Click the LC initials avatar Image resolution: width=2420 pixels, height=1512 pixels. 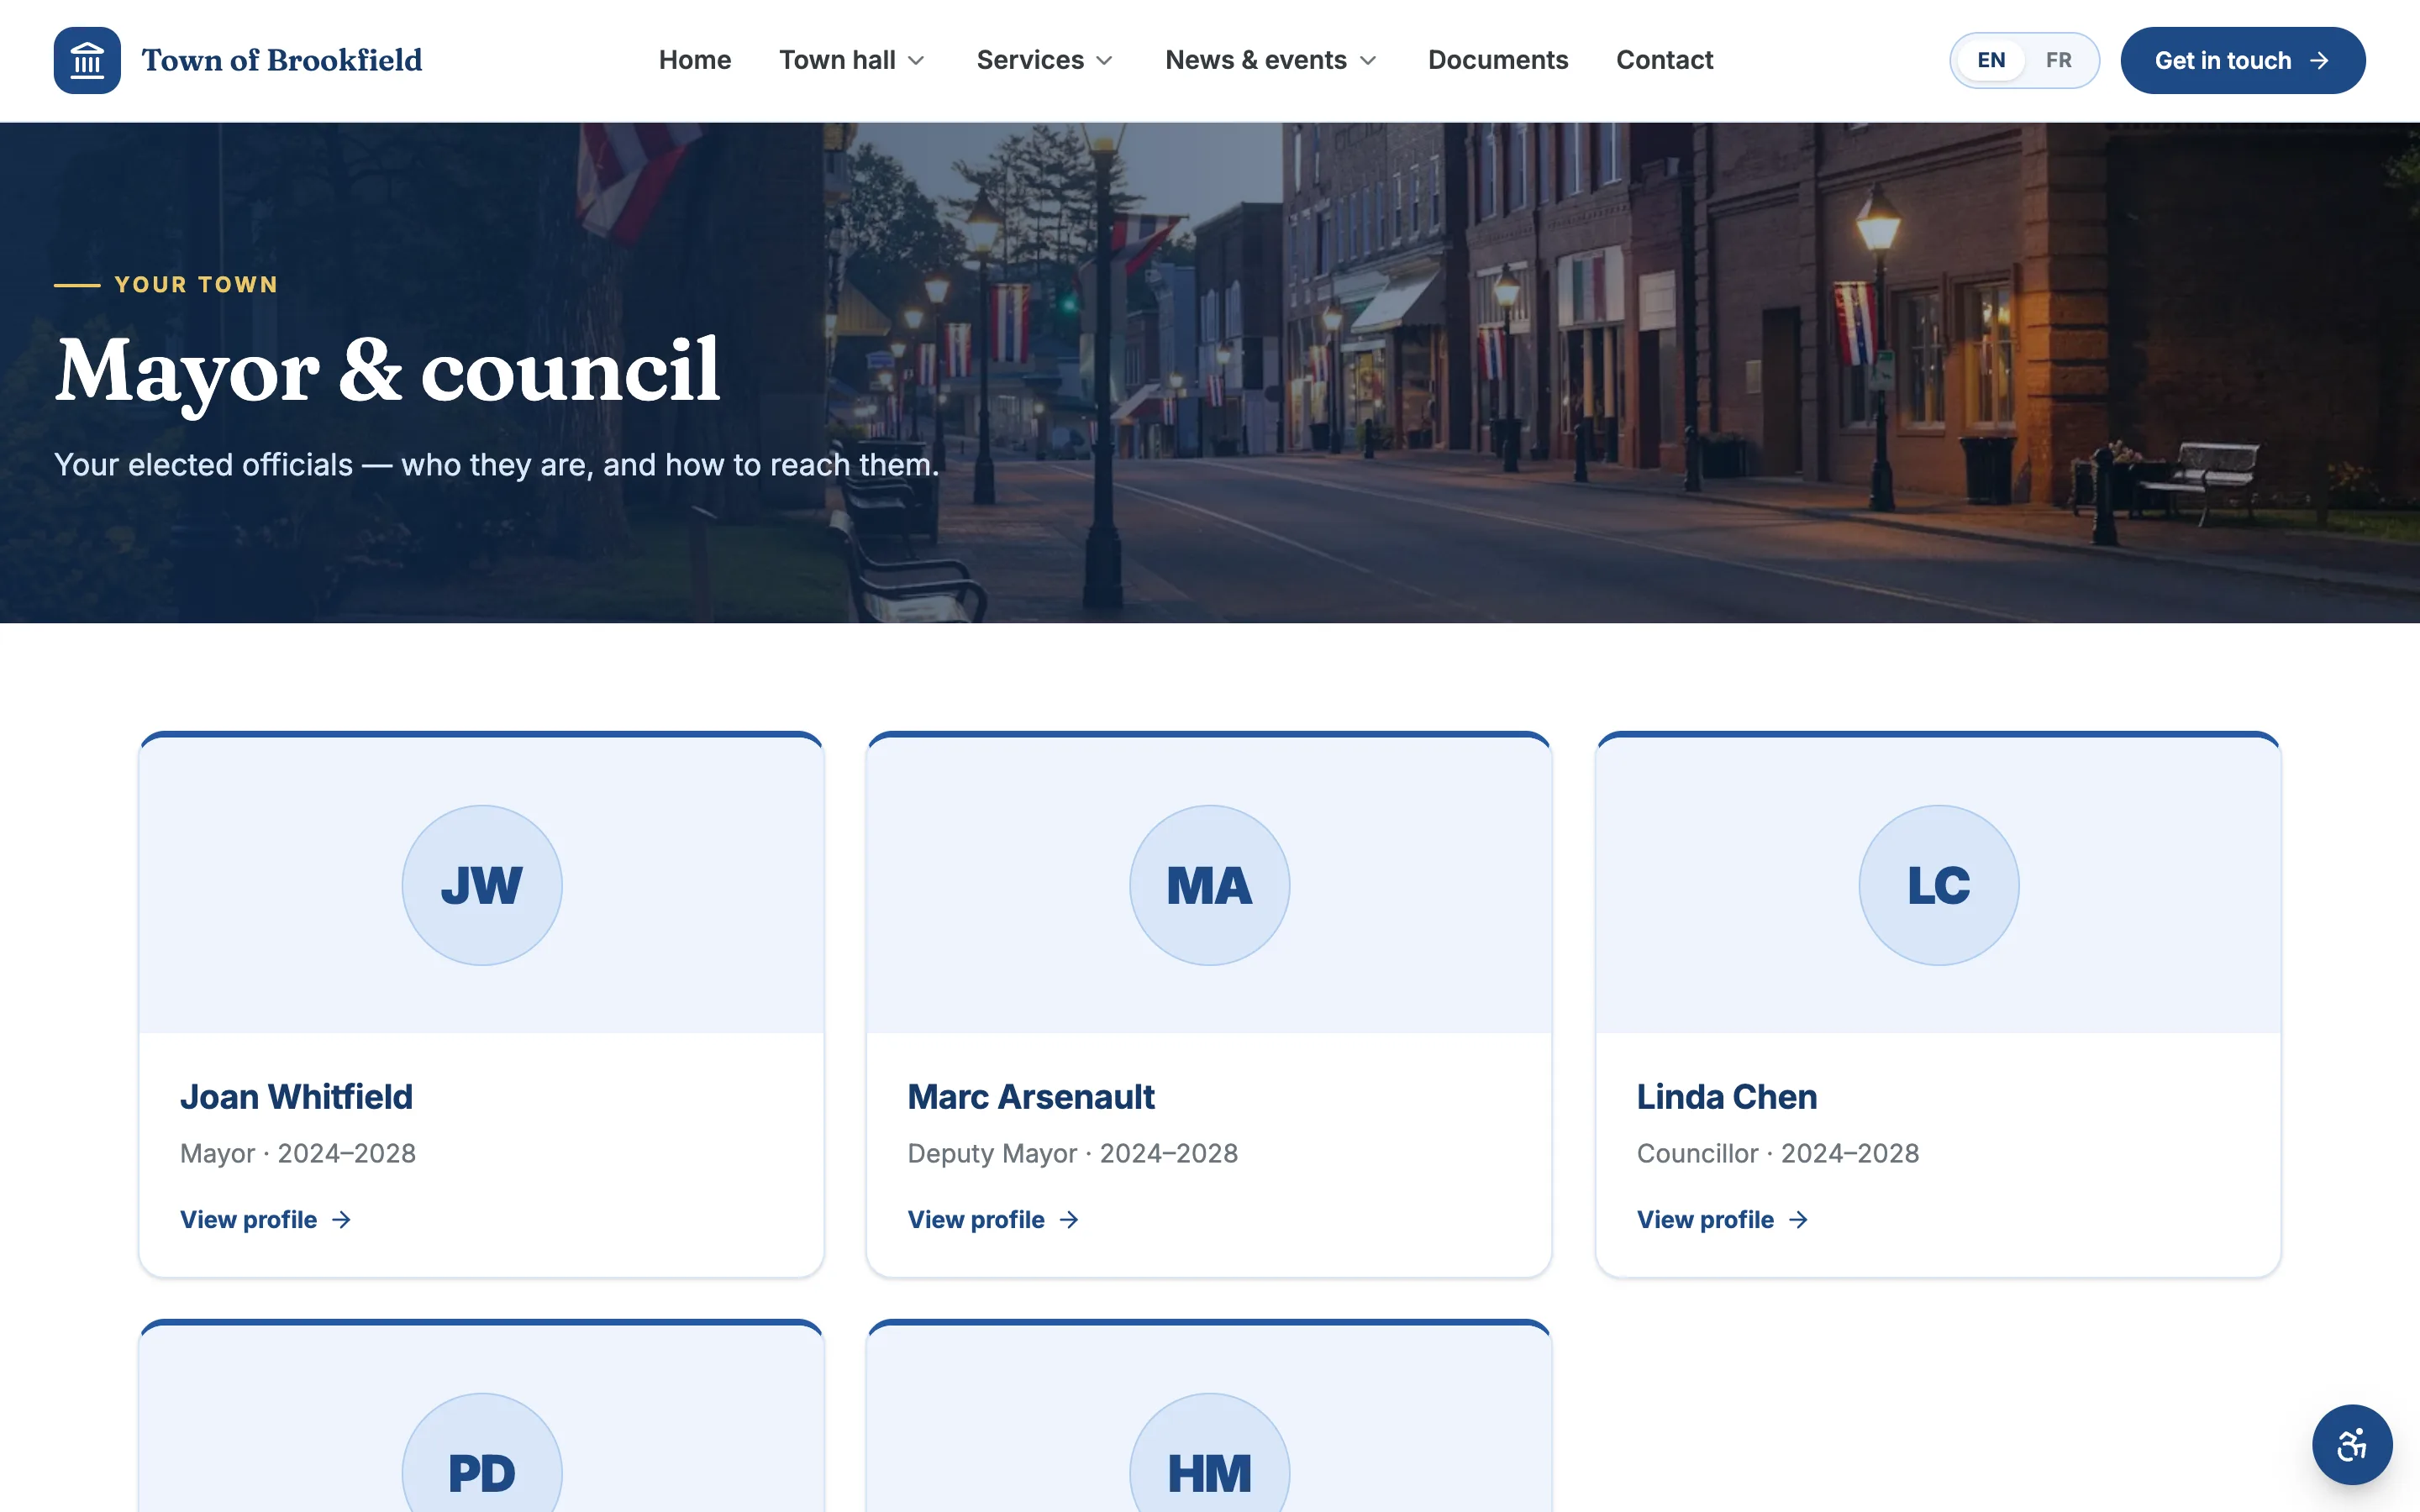tap(1938, 885)
